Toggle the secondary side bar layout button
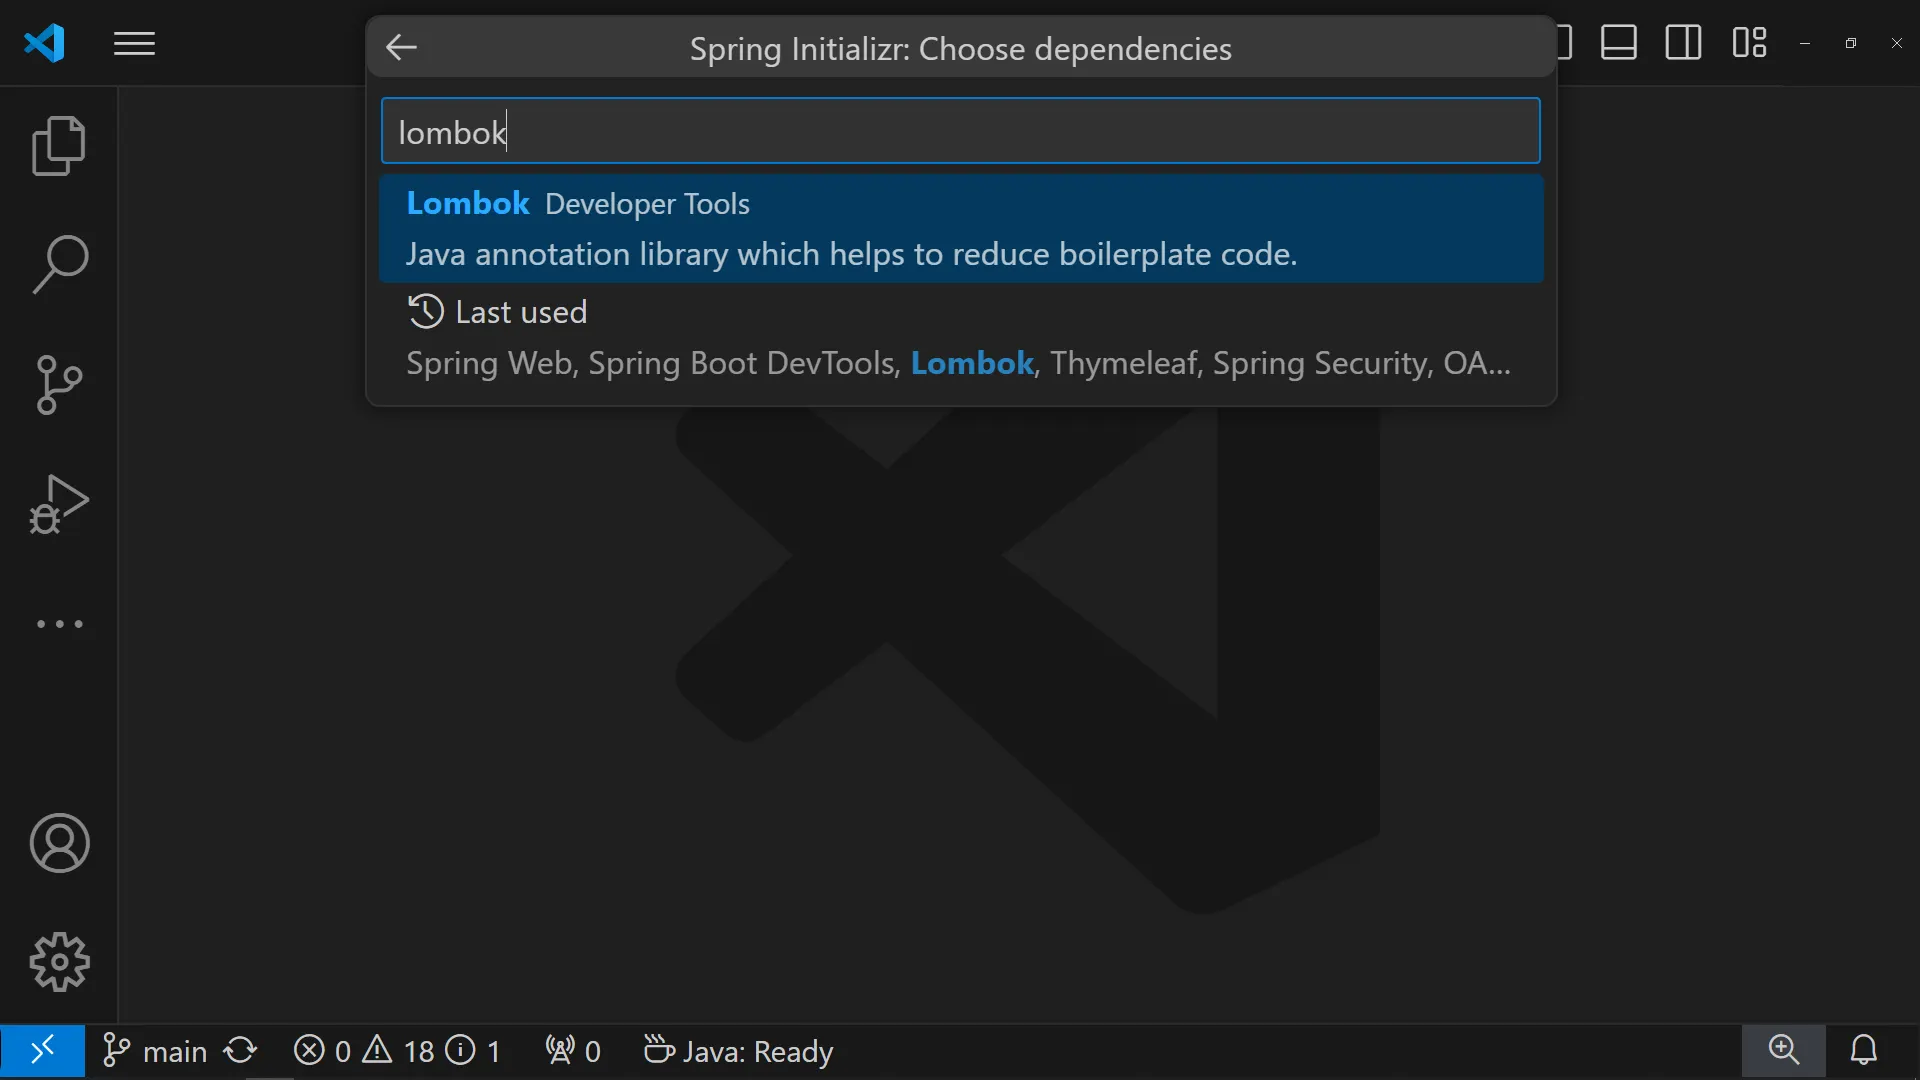The width and height of the screenshot is (1920, 1080). pyautogui.click(x=1683, y=43)
